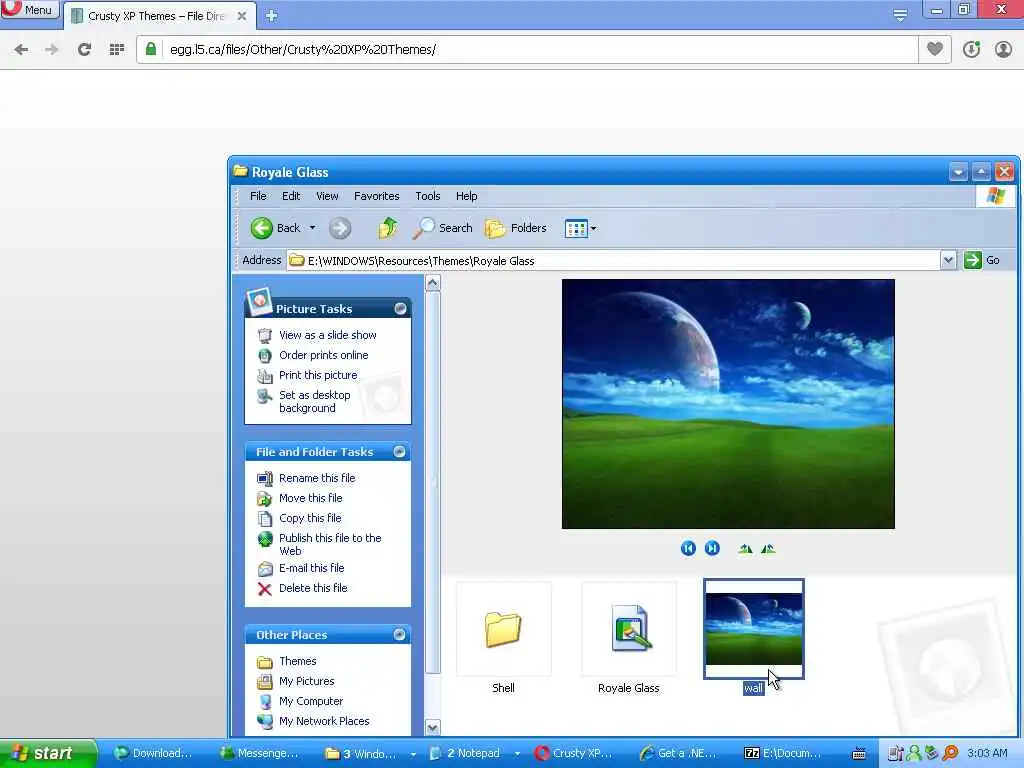Click Print this picture

tap(318, 375)
